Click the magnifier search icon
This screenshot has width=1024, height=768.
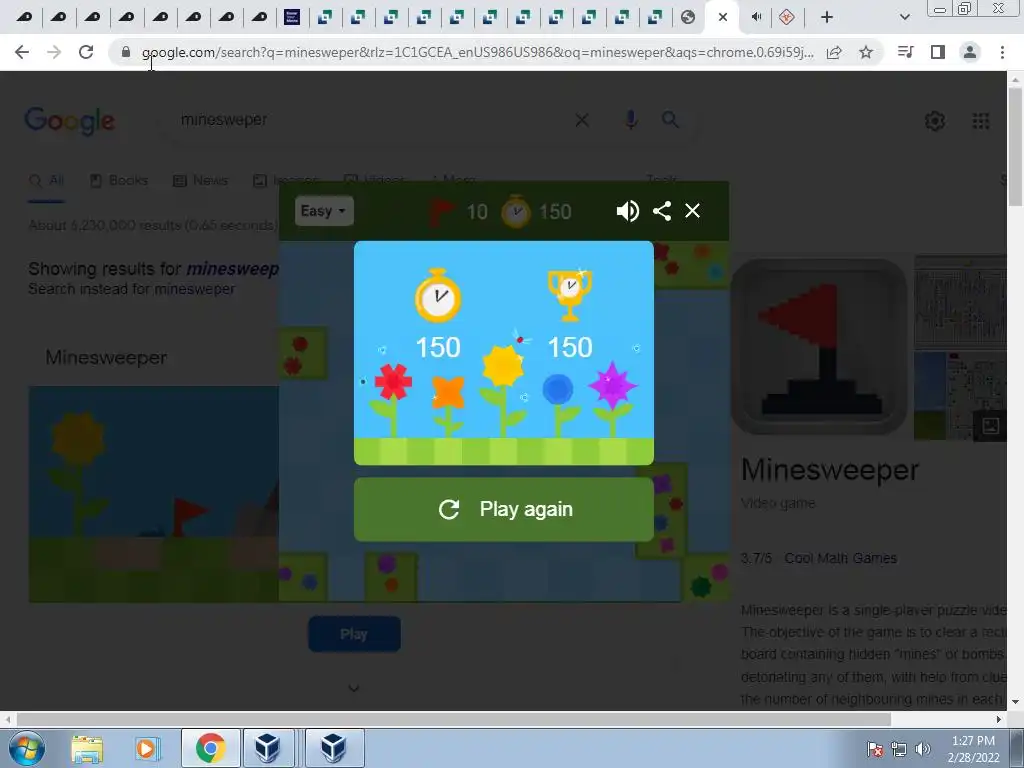pos(670,120)
